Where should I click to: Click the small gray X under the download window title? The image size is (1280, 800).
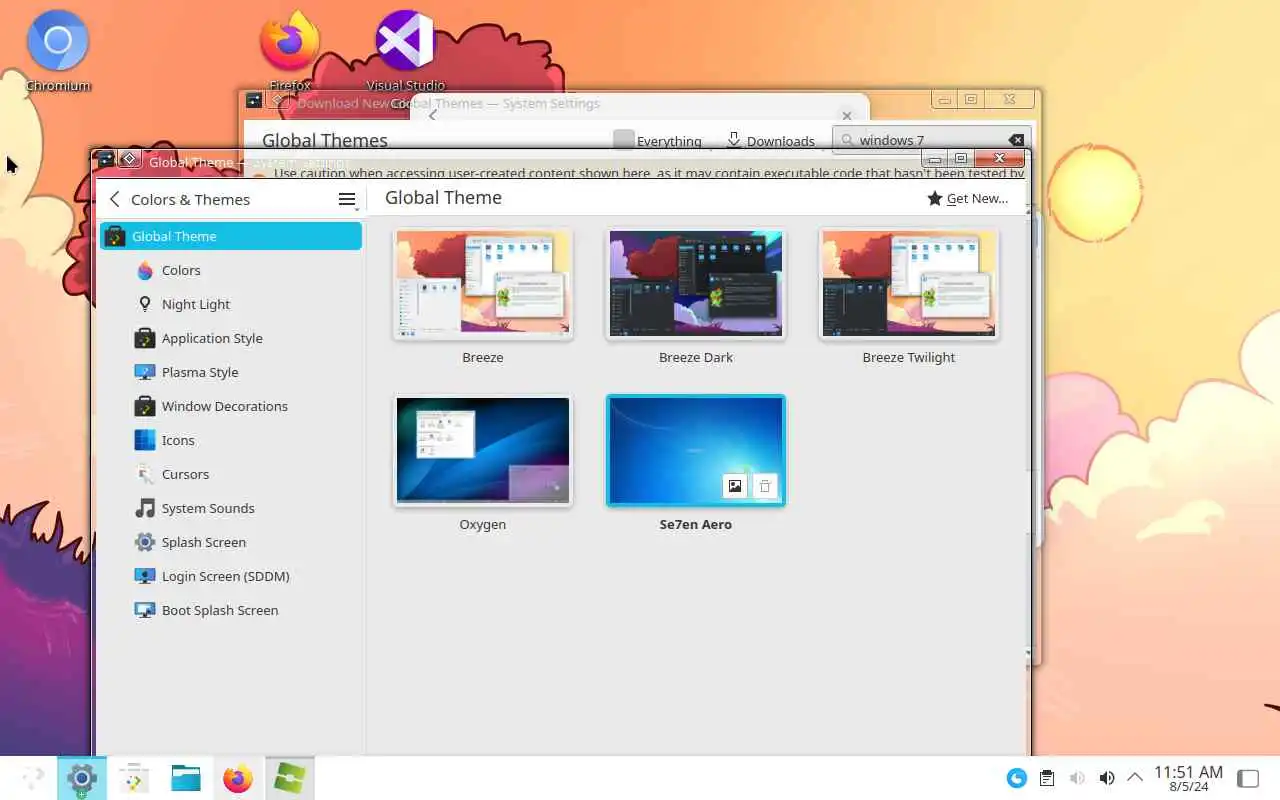pyautogui.click(x=847, y=116)
